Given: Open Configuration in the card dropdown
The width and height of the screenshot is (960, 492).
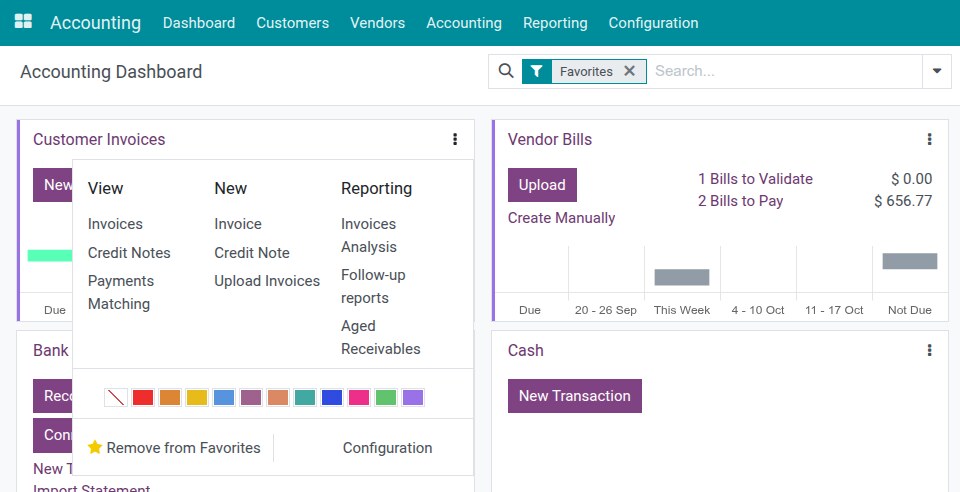Looking at the screenshot, I should 388,448.
